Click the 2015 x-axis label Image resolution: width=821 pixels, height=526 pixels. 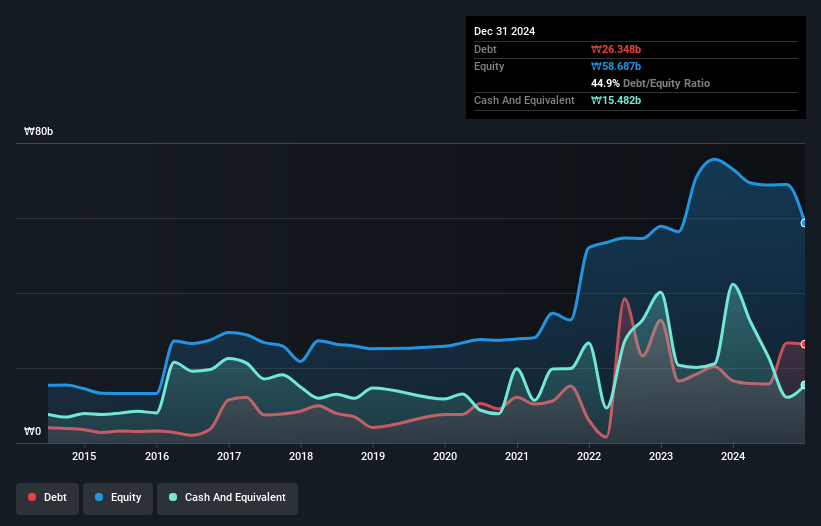[x=84, y=456]
